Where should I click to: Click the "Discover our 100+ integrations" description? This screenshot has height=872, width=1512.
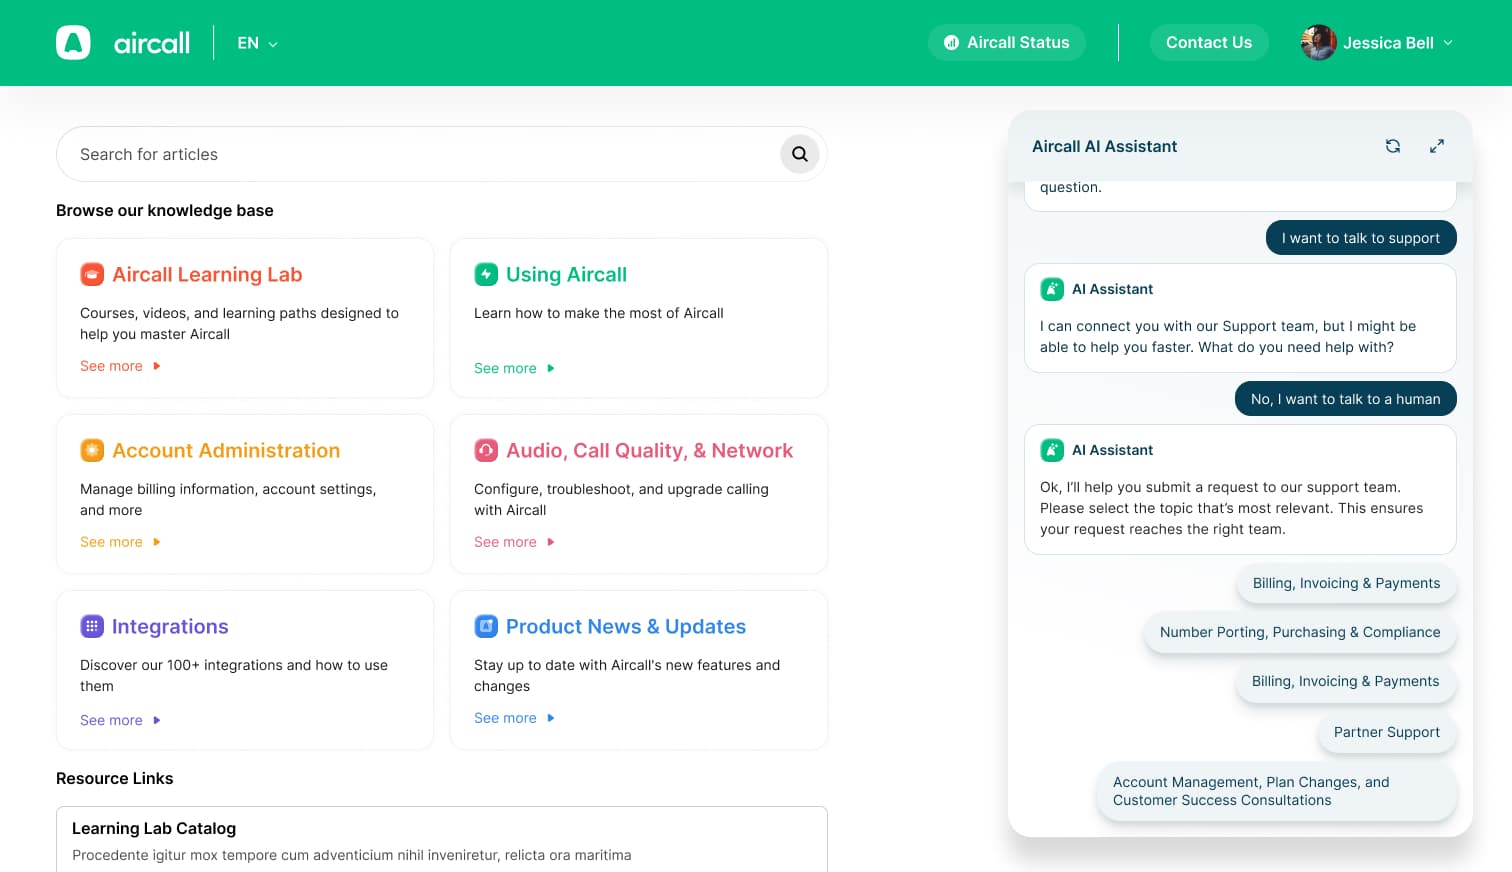click(234, 675)
